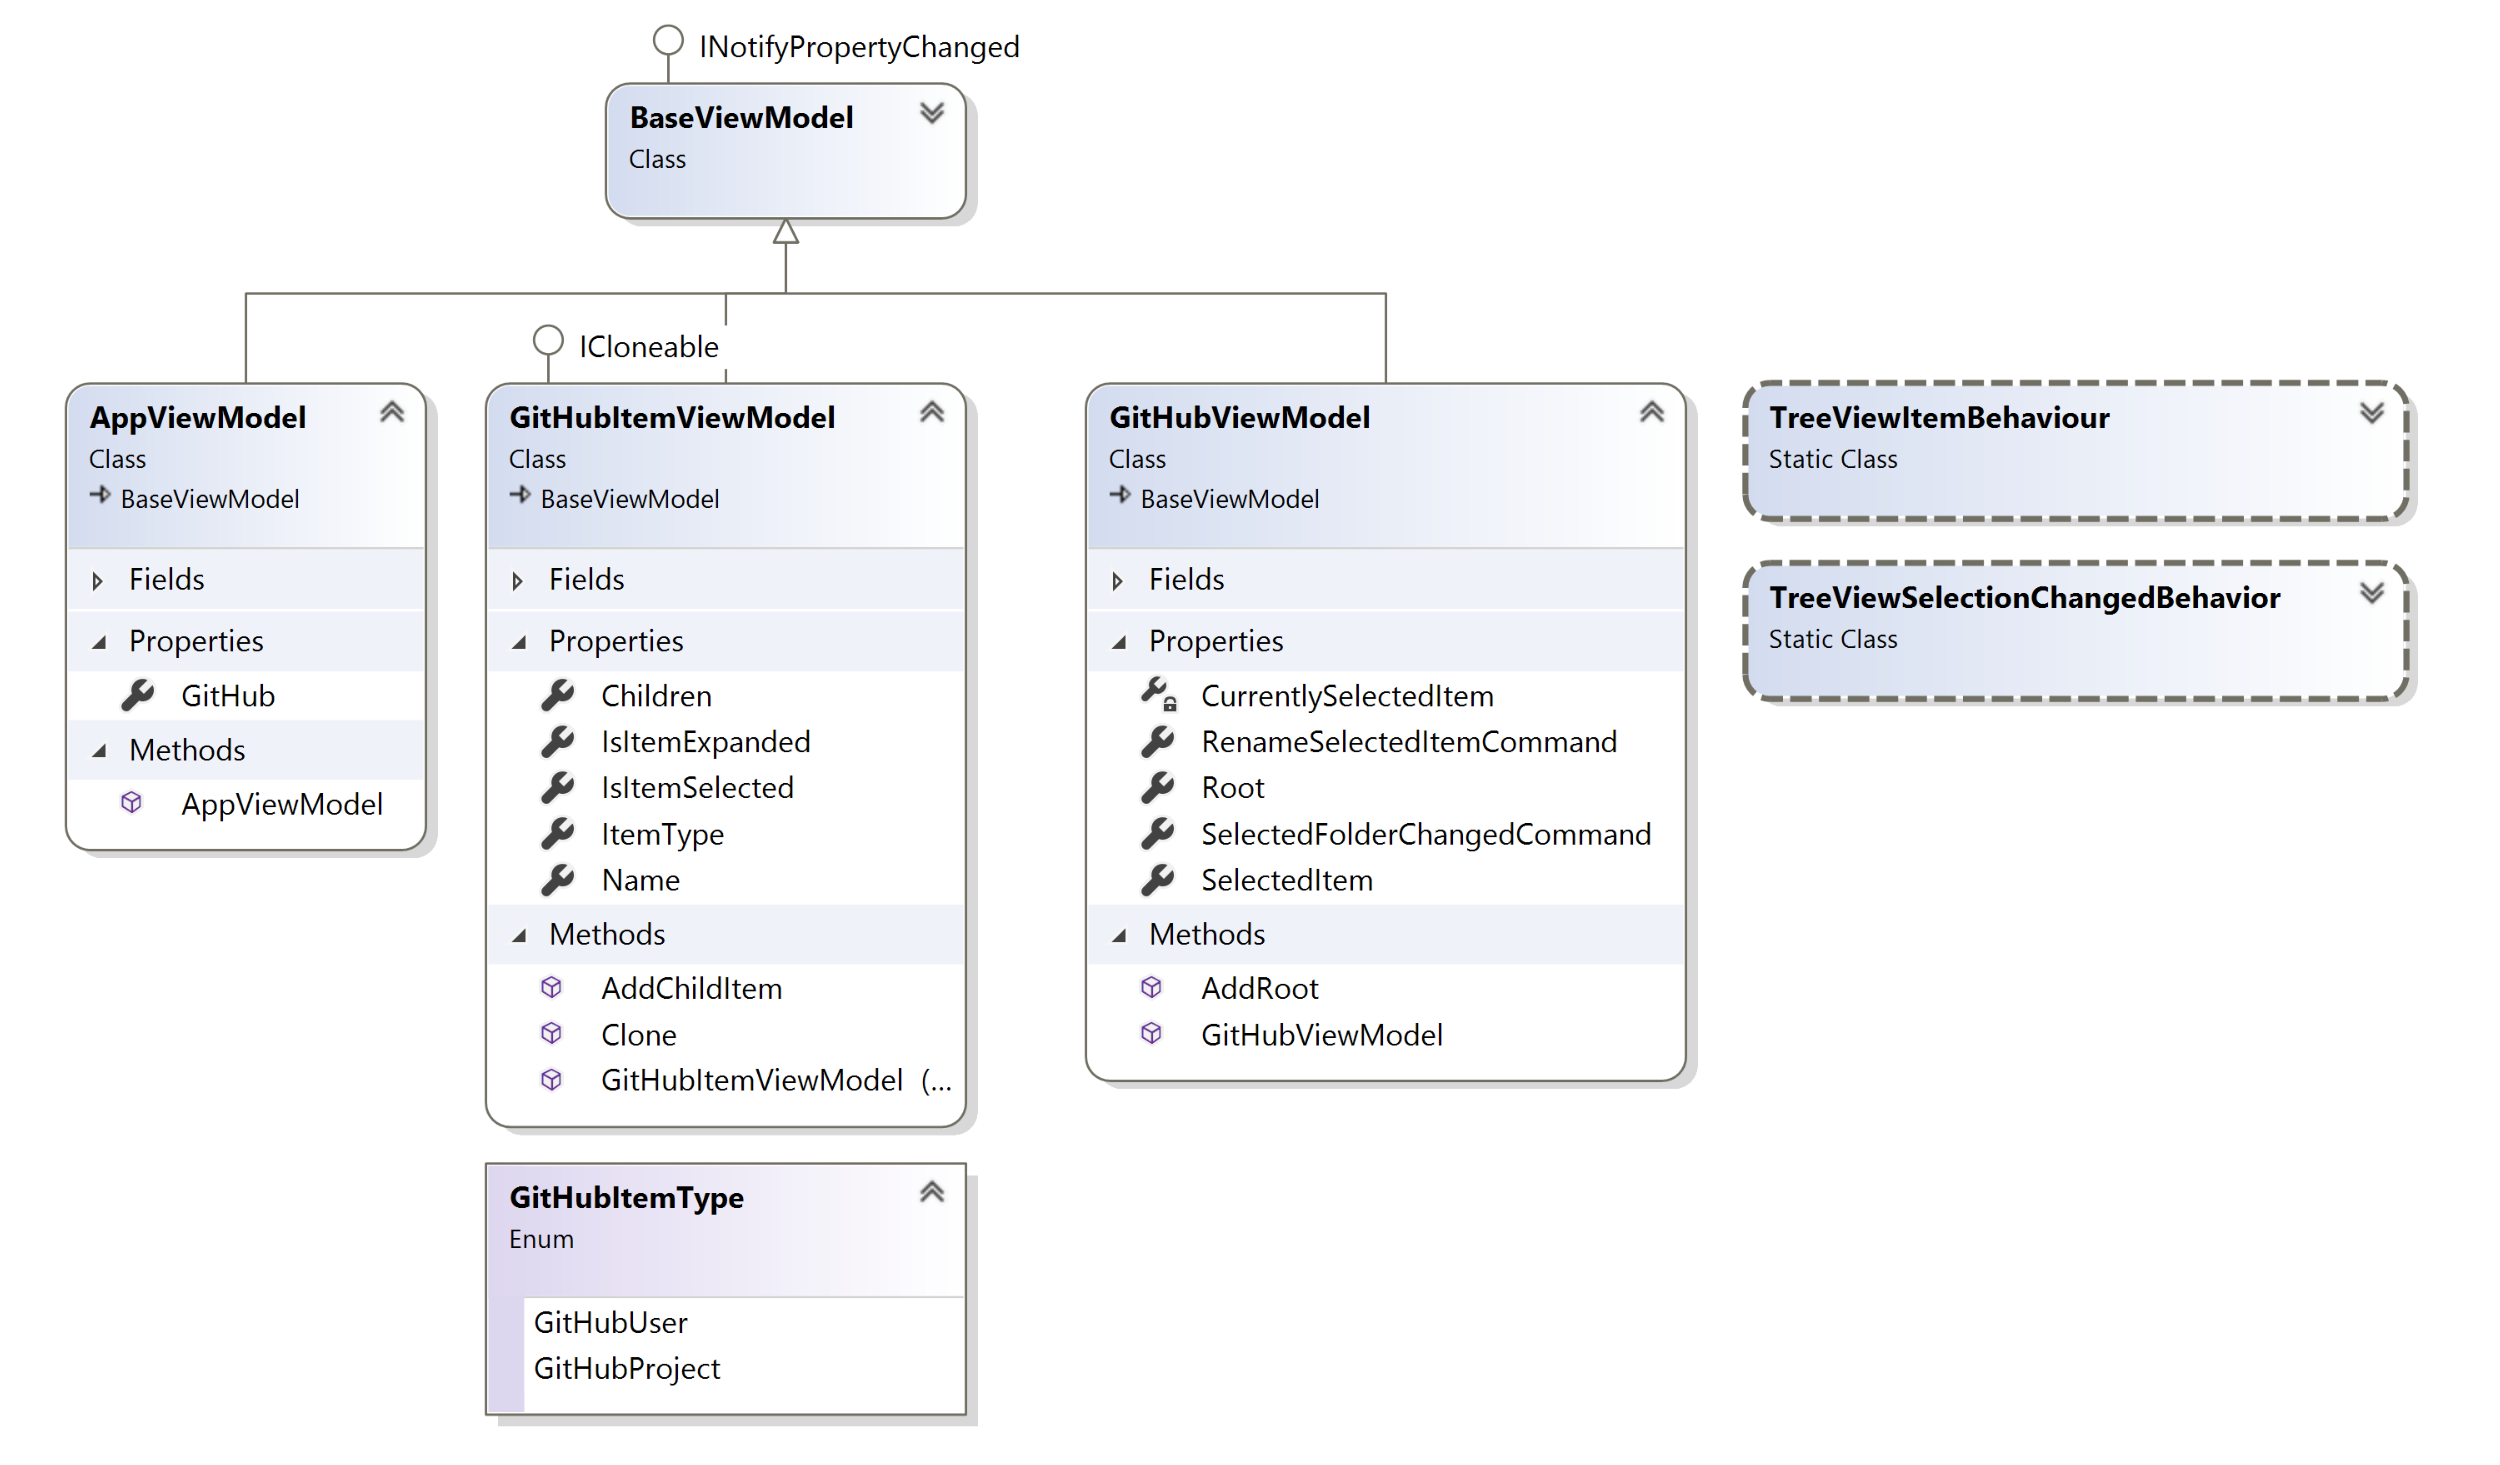Viewport: 2500px width, 1465px height.
Task: Click the INotifyPropertyChanged interface lollipop circle
Action: pos(668,41)
